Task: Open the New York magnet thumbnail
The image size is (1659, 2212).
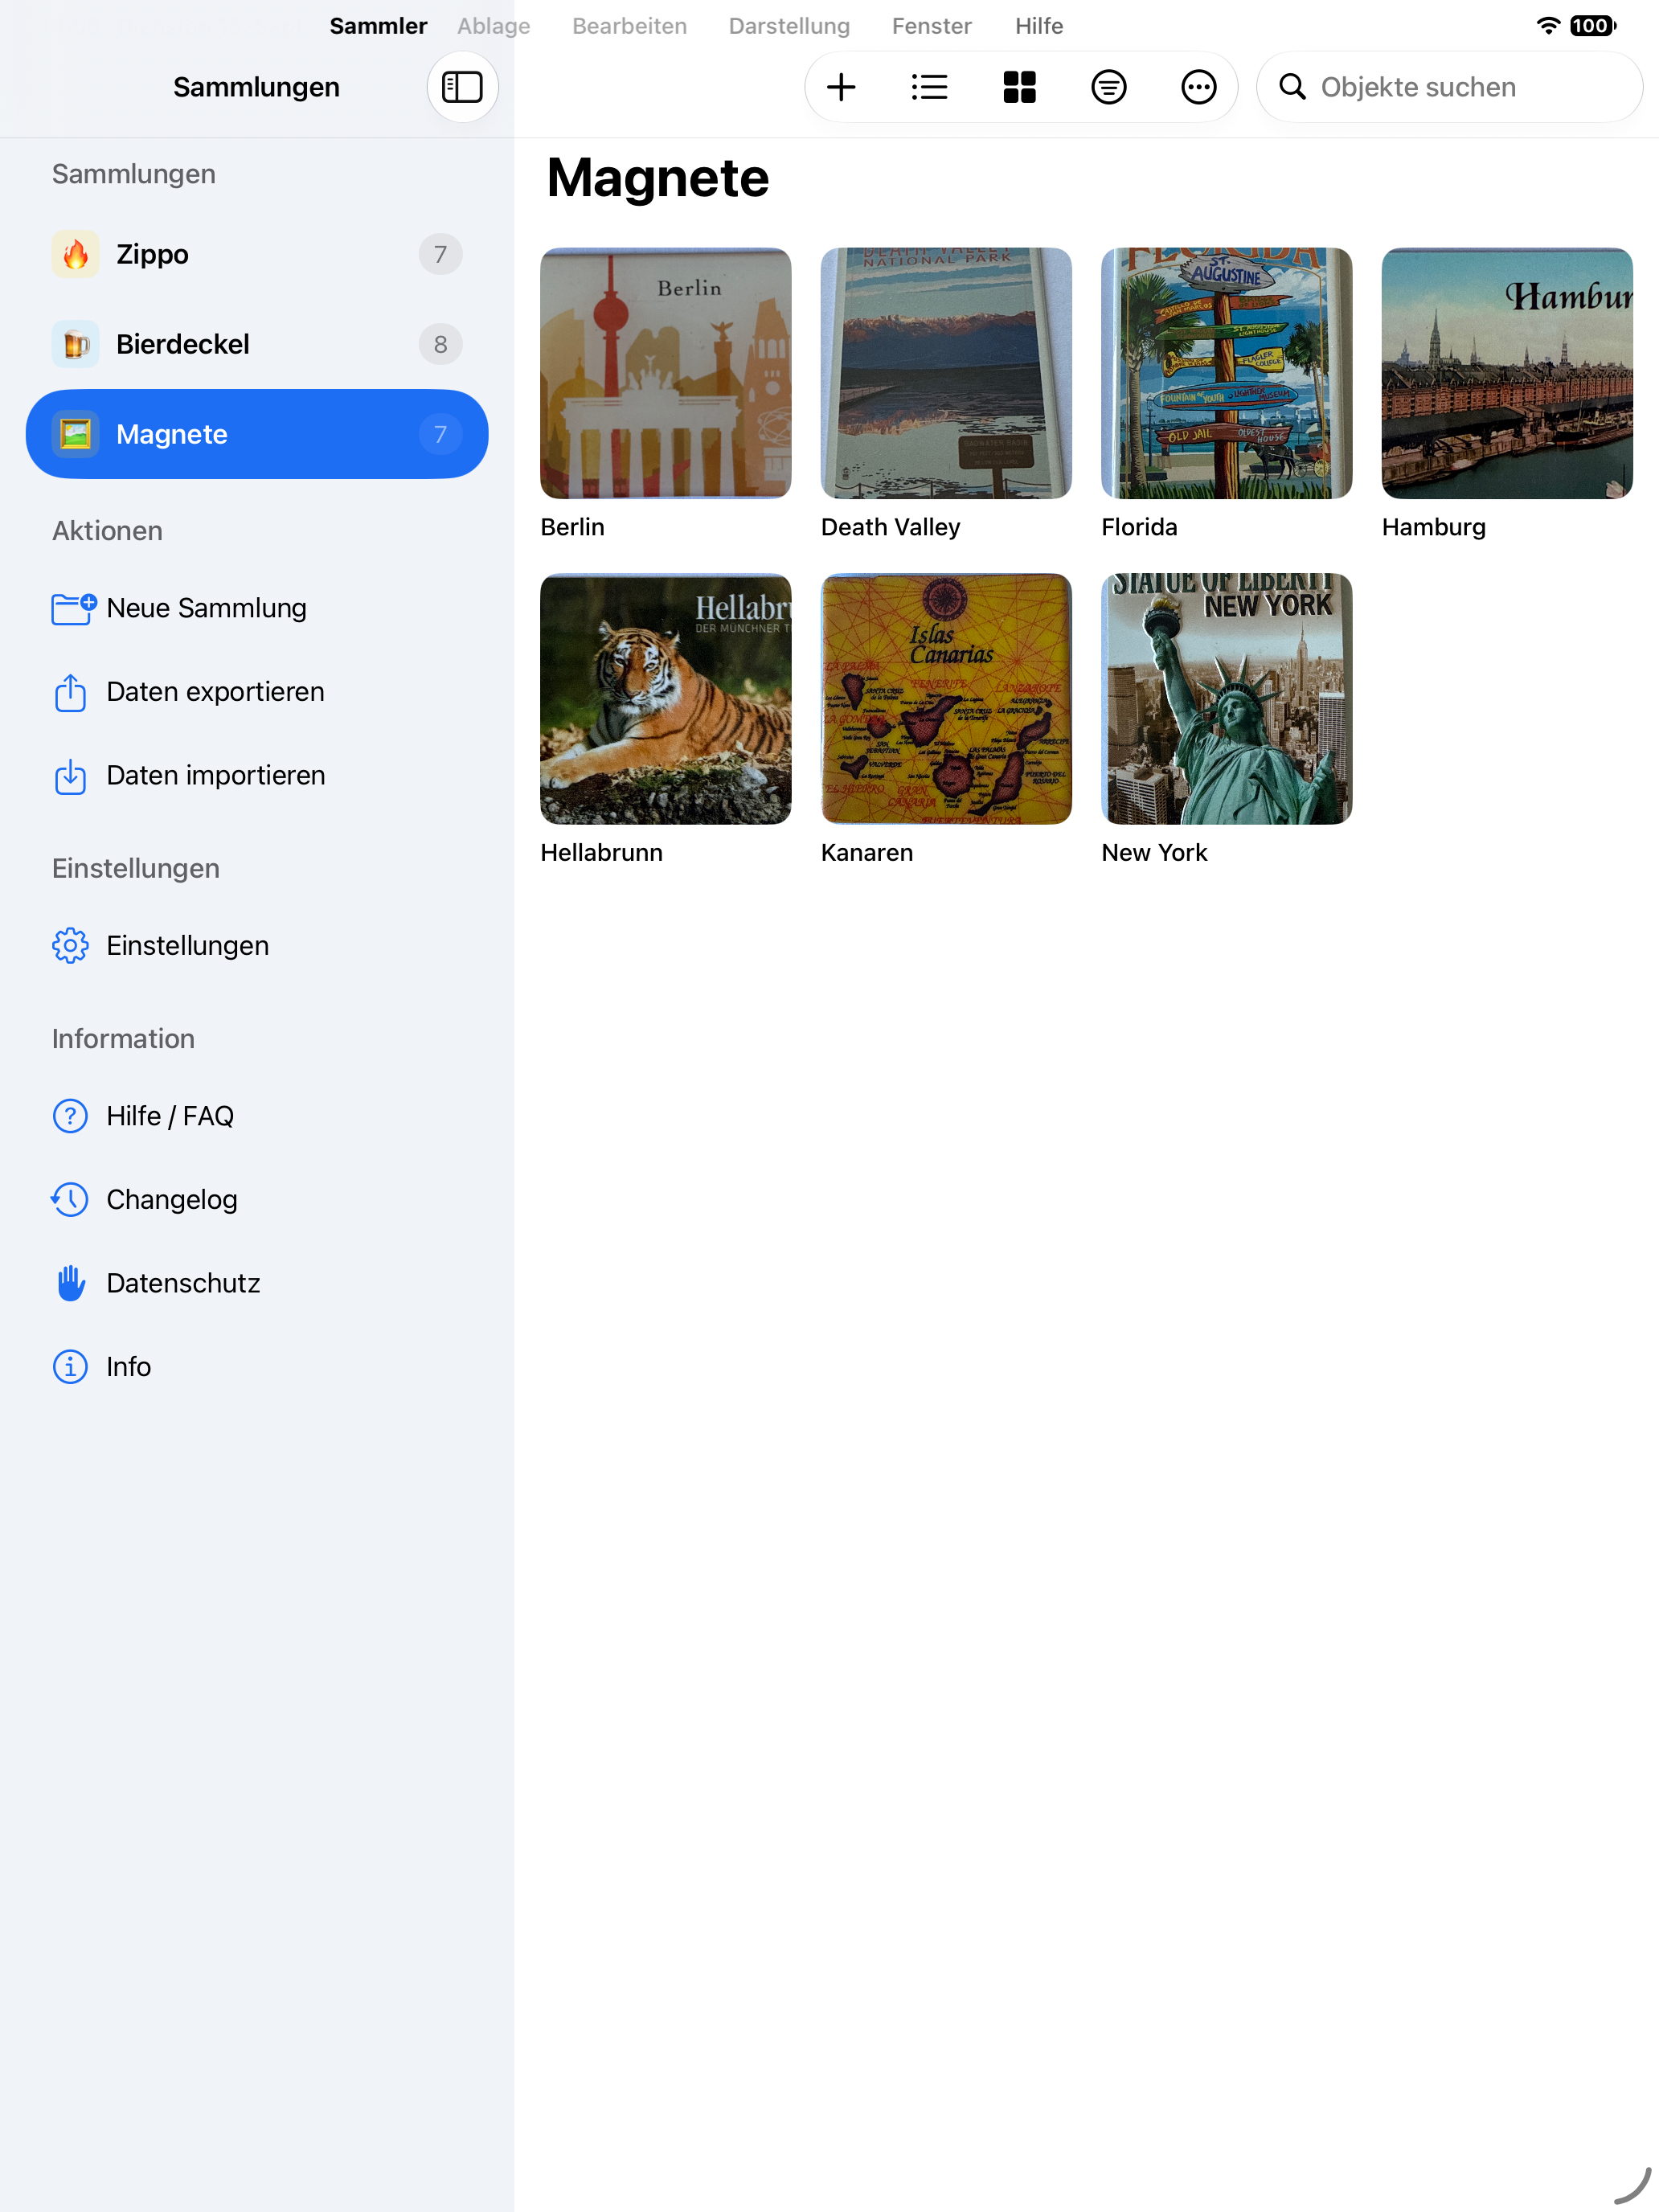Action: [1227, 699]
